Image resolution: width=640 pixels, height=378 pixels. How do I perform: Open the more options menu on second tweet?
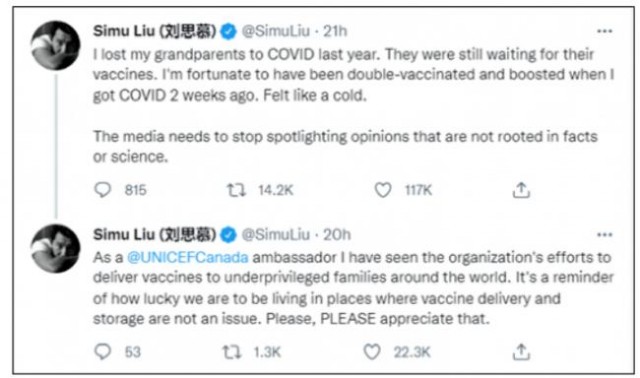[604, 235]
